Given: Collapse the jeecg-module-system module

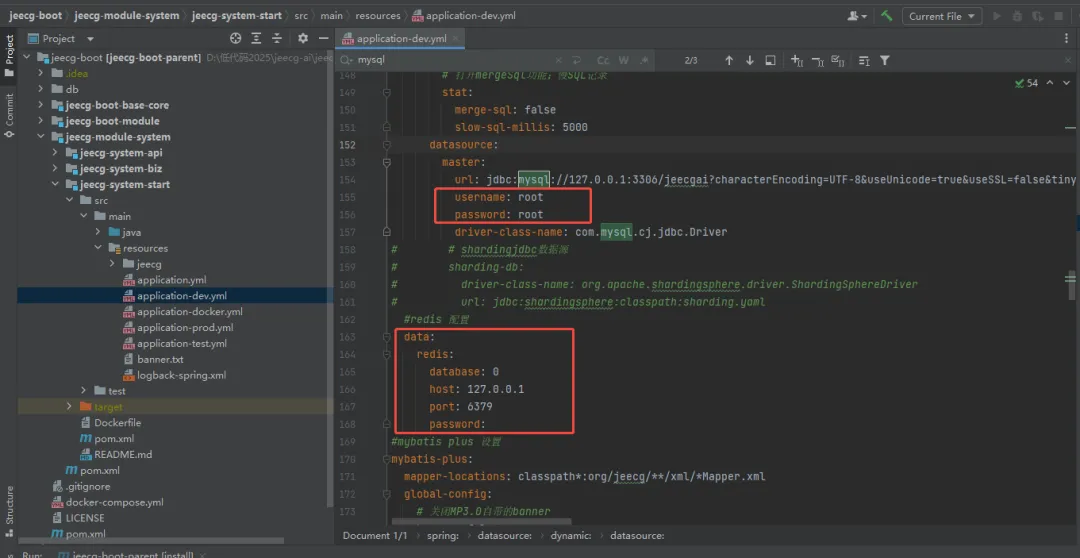Looking at the screenshot, I should [41, 136].
